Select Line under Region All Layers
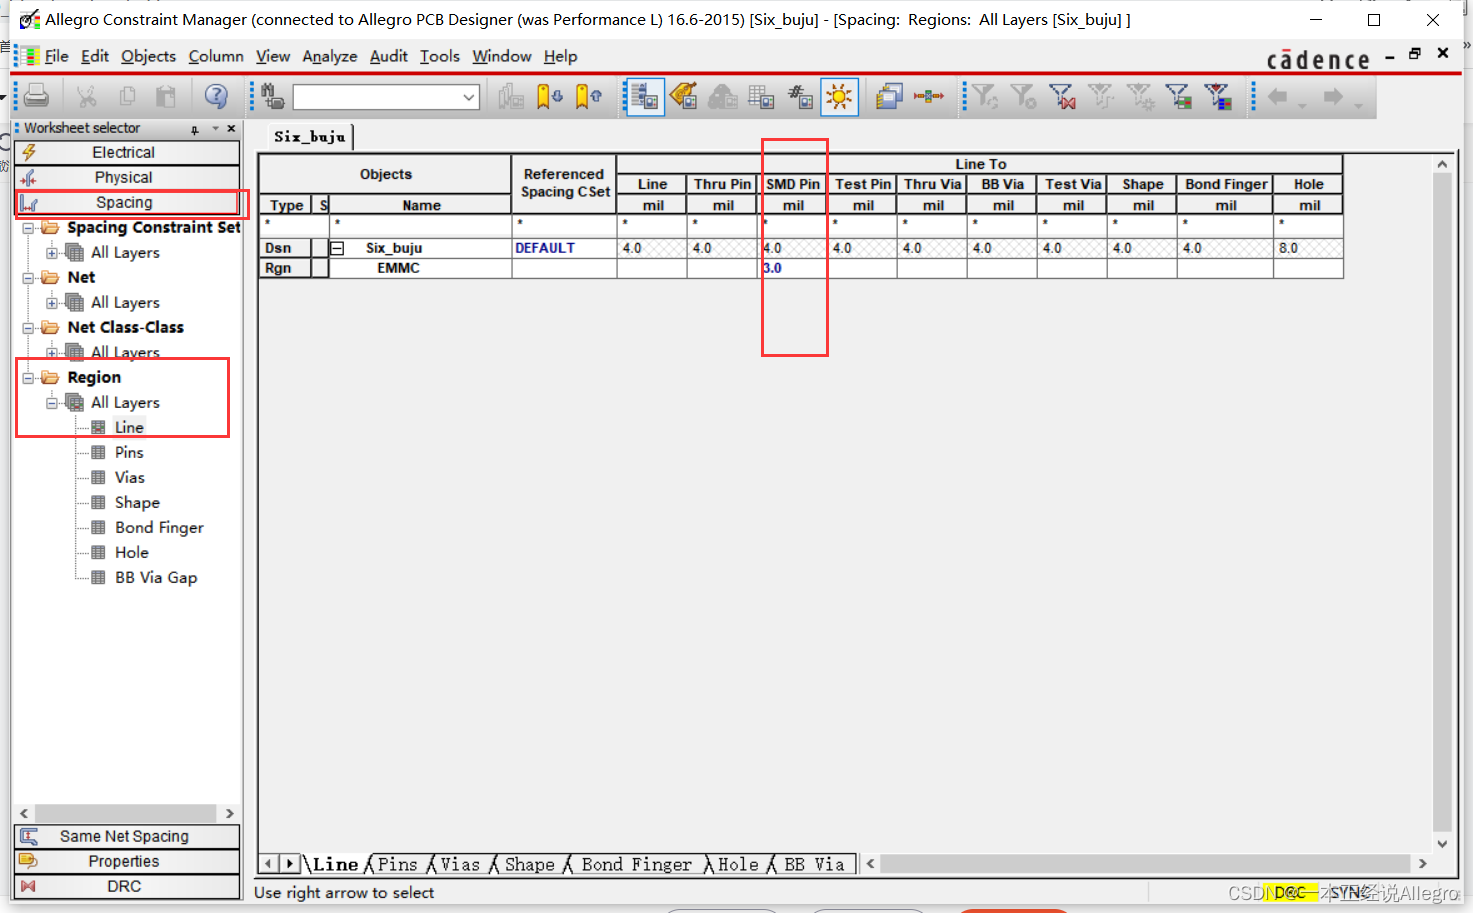Viewport: 1473px width, 913px height. (129, 427)
